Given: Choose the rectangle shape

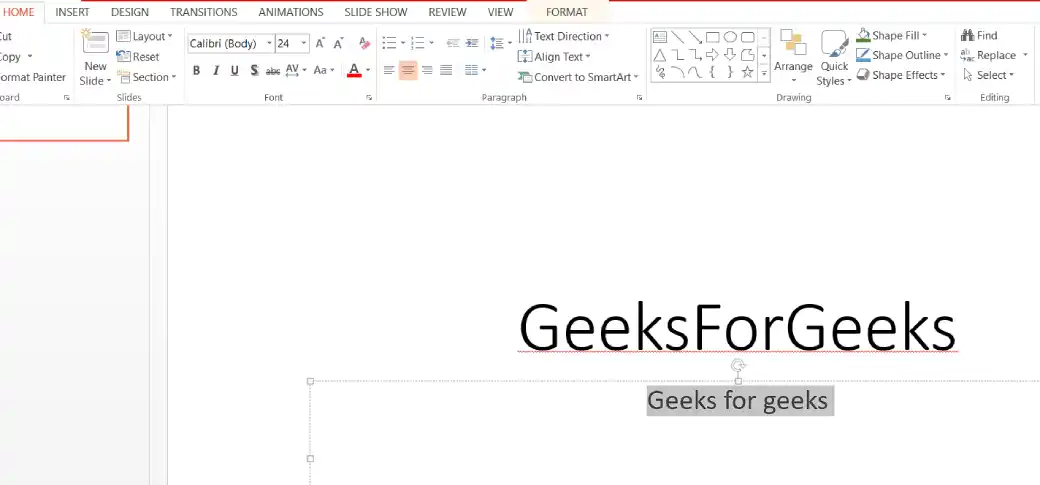Looking at the screenshot, I should coord(712,36).
